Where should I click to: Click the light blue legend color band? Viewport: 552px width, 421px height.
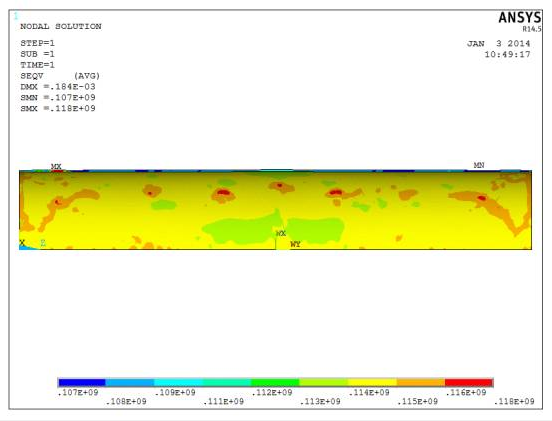130,383
